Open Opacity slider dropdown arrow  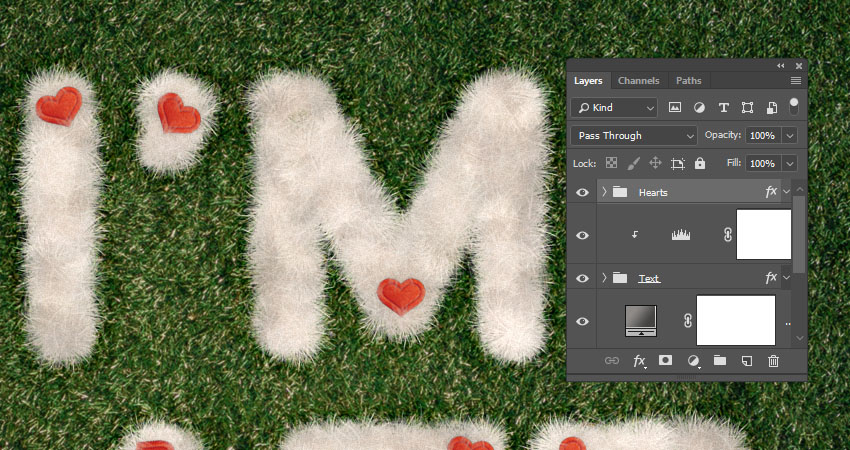(789, 136)
